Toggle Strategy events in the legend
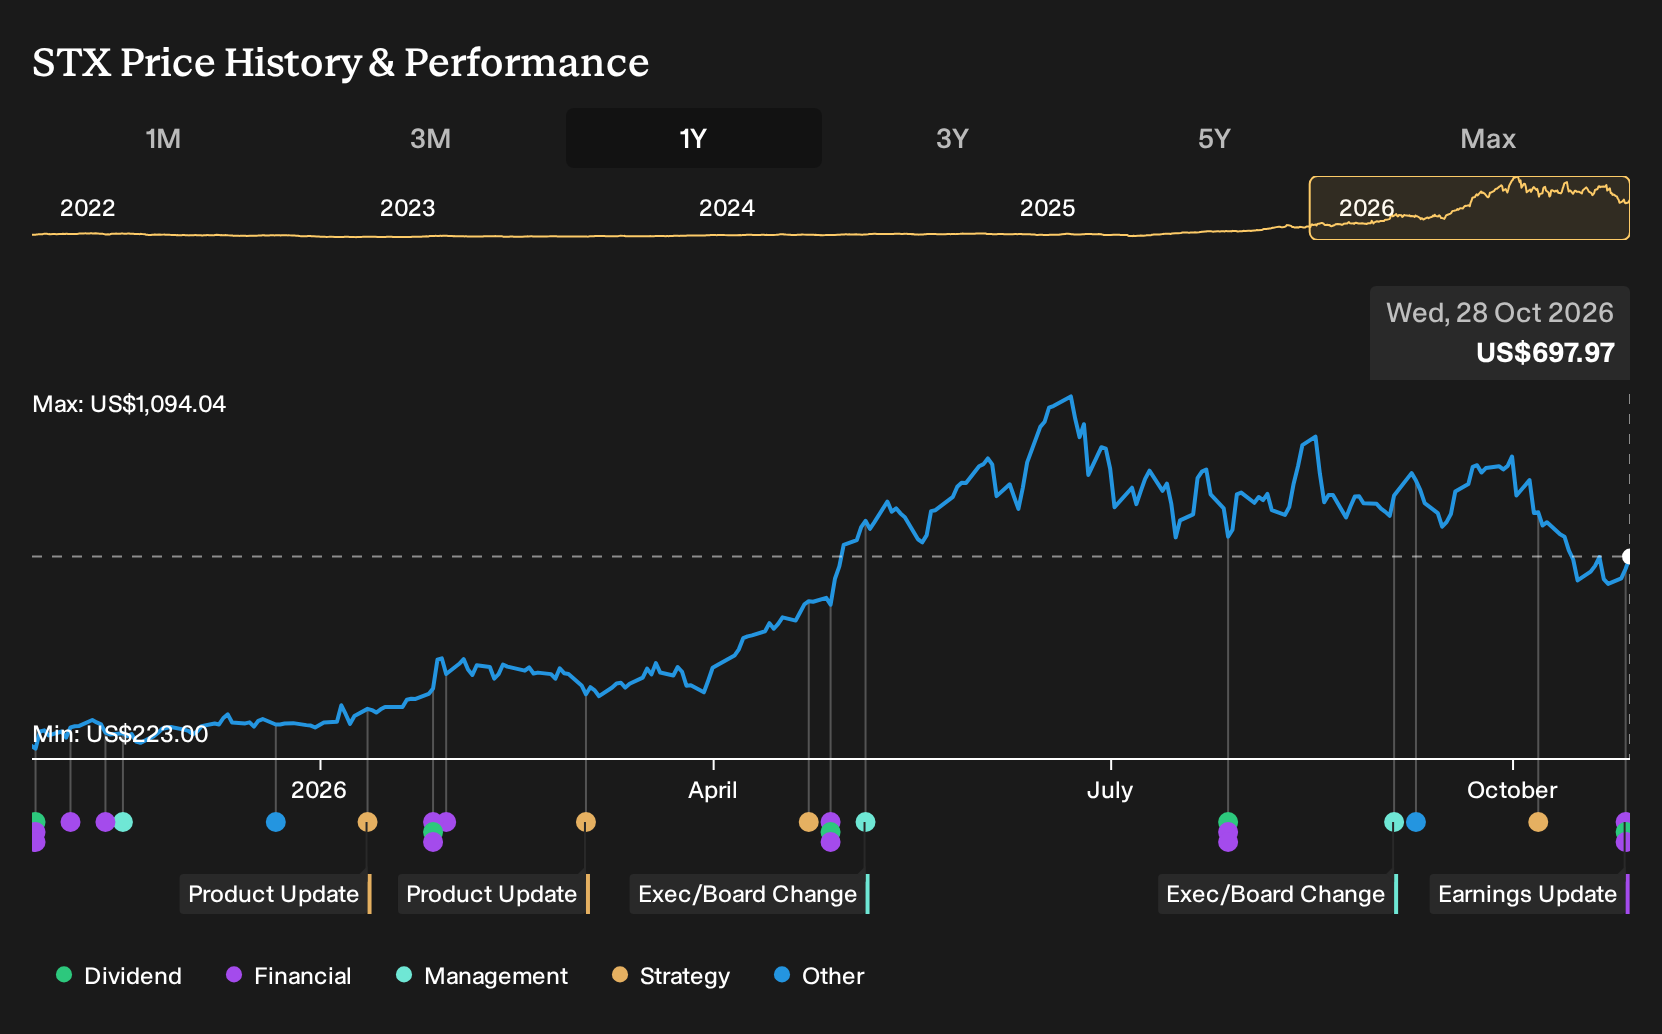Viewport: 1662px width, 1034px height. (671, 976)
